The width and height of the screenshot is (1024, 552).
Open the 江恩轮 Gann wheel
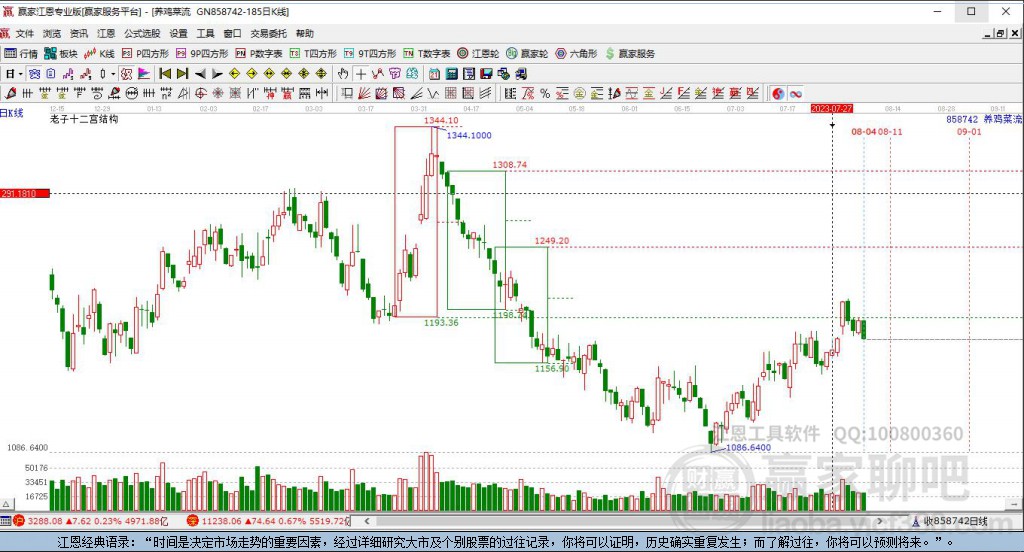click(x=479, y=54)
